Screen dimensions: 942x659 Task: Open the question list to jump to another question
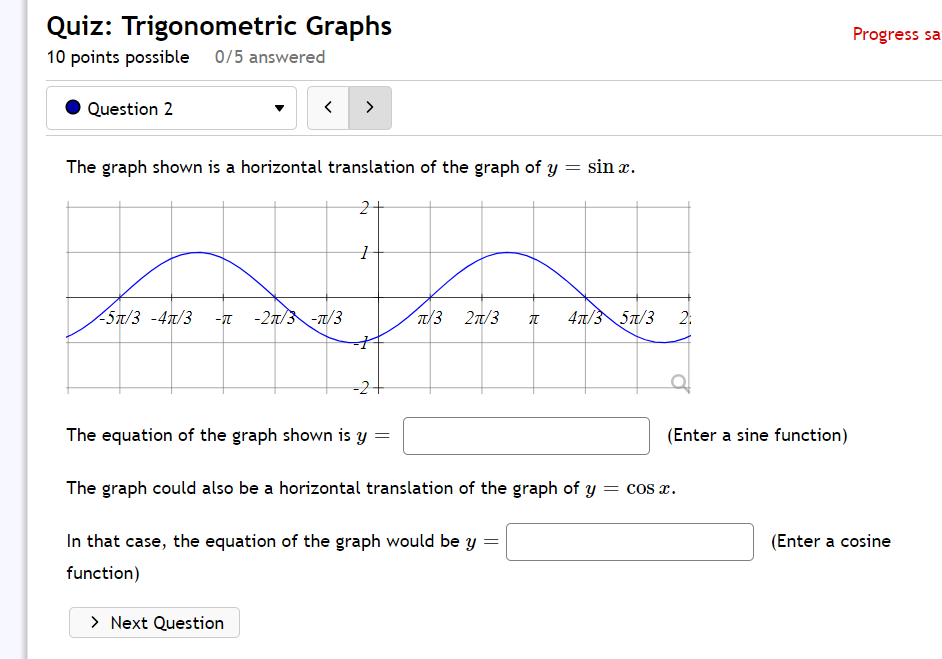pos(170,107)
